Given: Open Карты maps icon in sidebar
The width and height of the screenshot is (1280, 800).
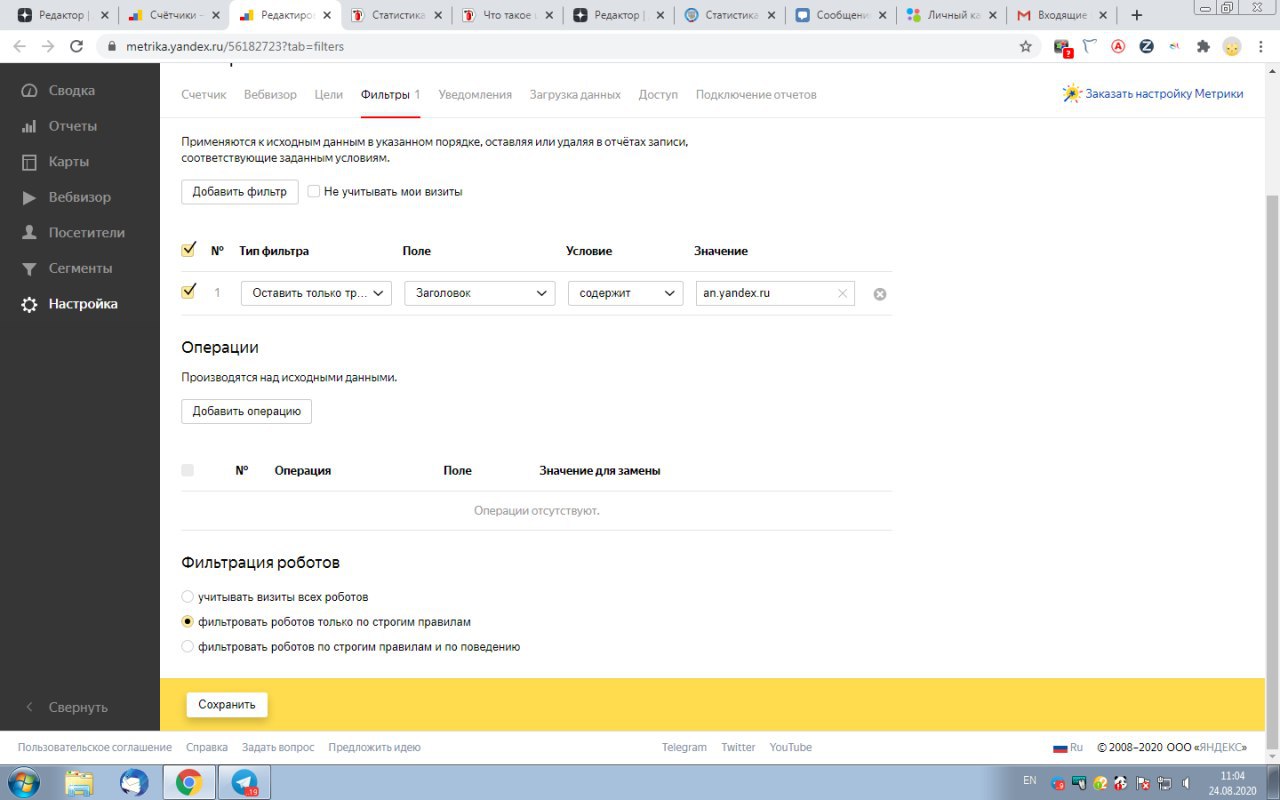Looking at the screenshot, I should point(29,162).
